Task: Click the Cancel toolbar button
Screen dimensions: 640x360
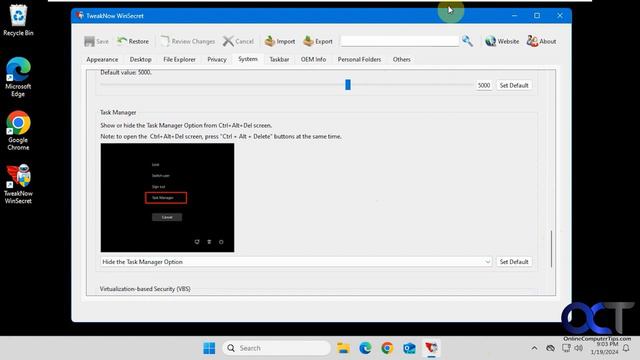Action: coord(238,41)
